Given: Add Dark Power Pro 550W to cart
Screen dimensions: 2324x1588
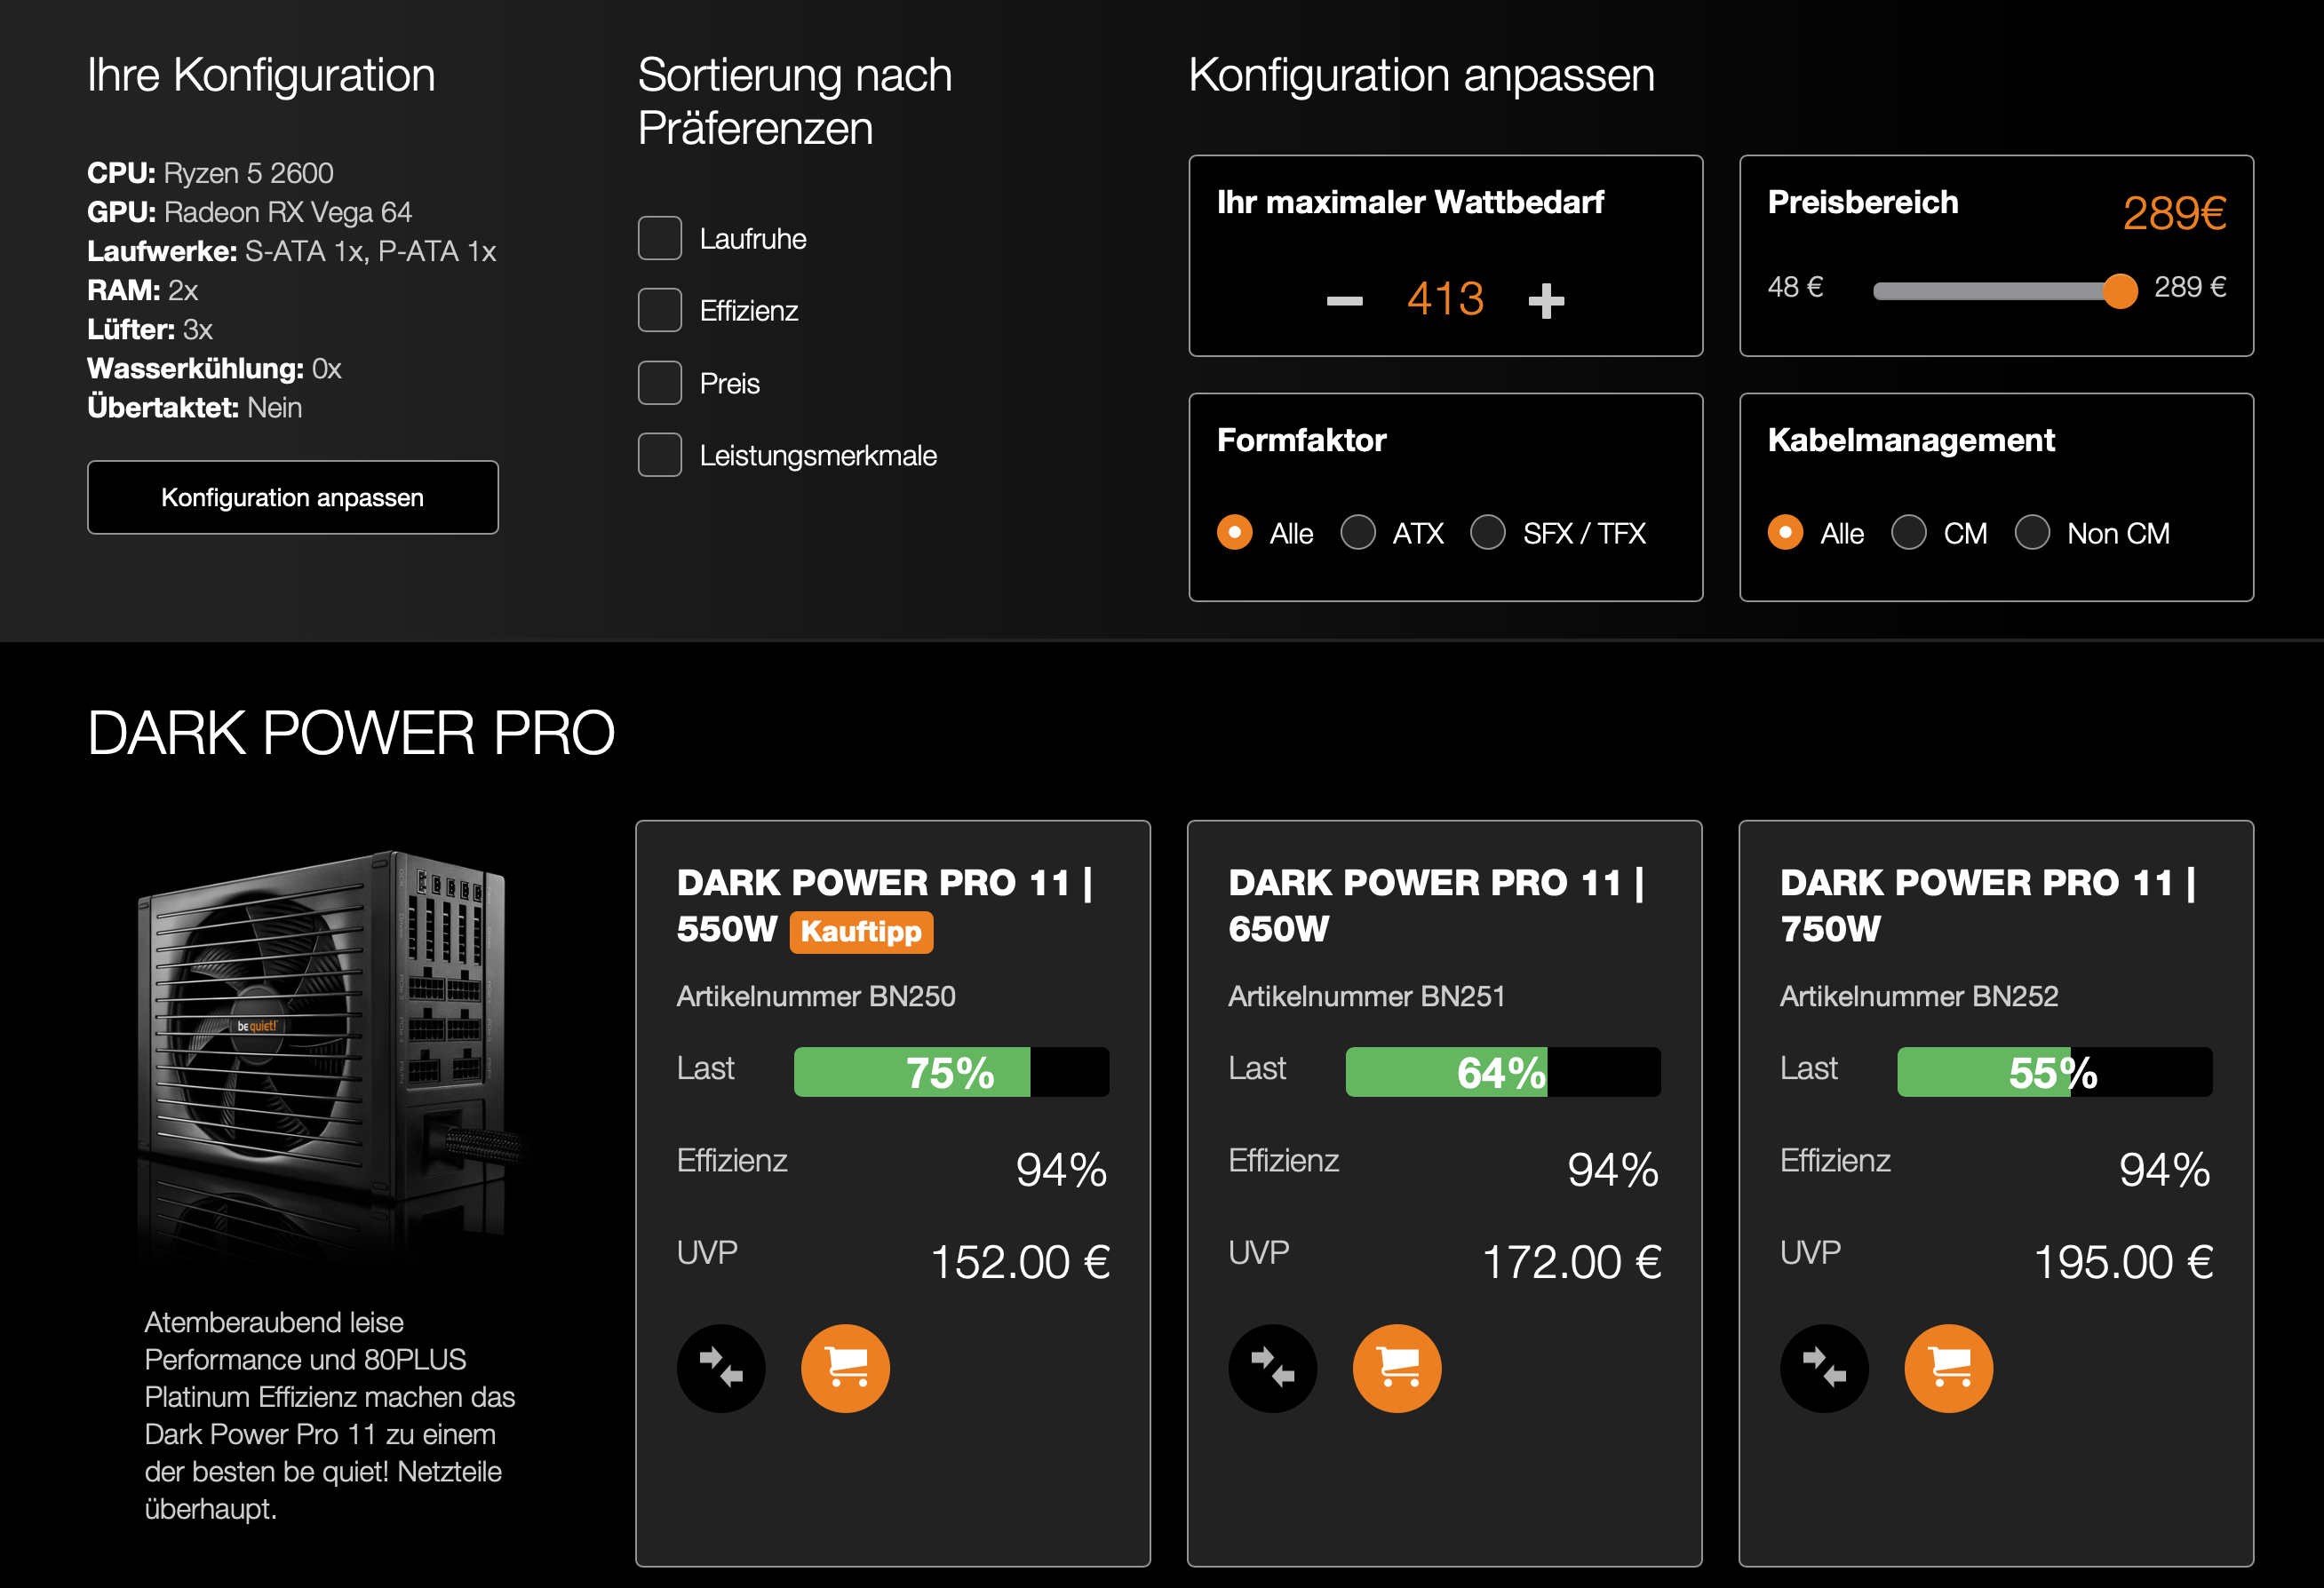Looking at the screenshot, I should pos(845,1368).
